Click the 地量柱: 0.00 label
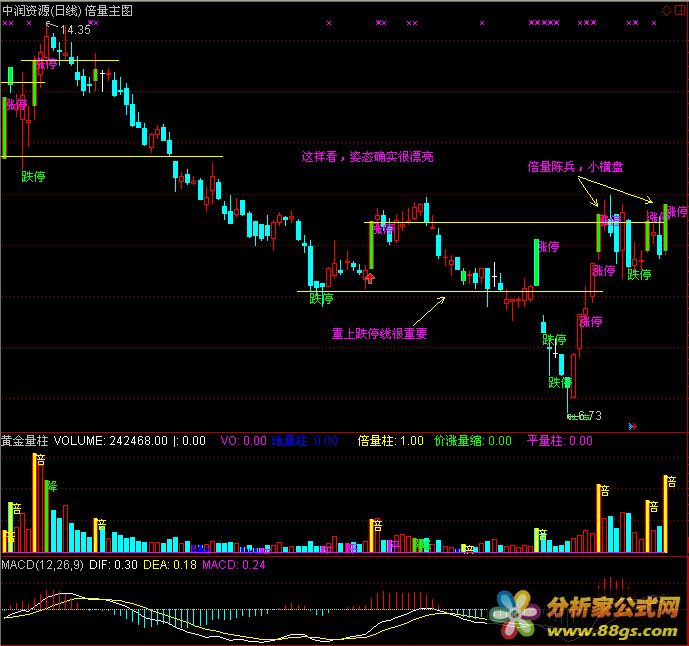The image size is (689, 646). 305,441
